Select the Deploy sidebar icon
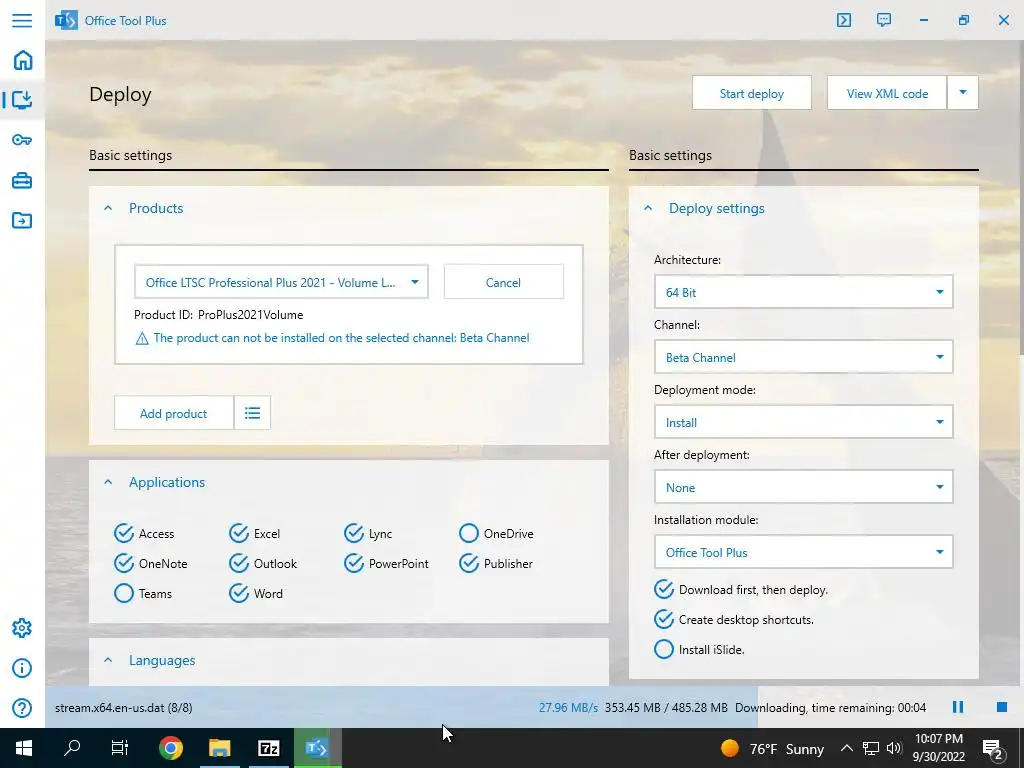 (22, 100)
